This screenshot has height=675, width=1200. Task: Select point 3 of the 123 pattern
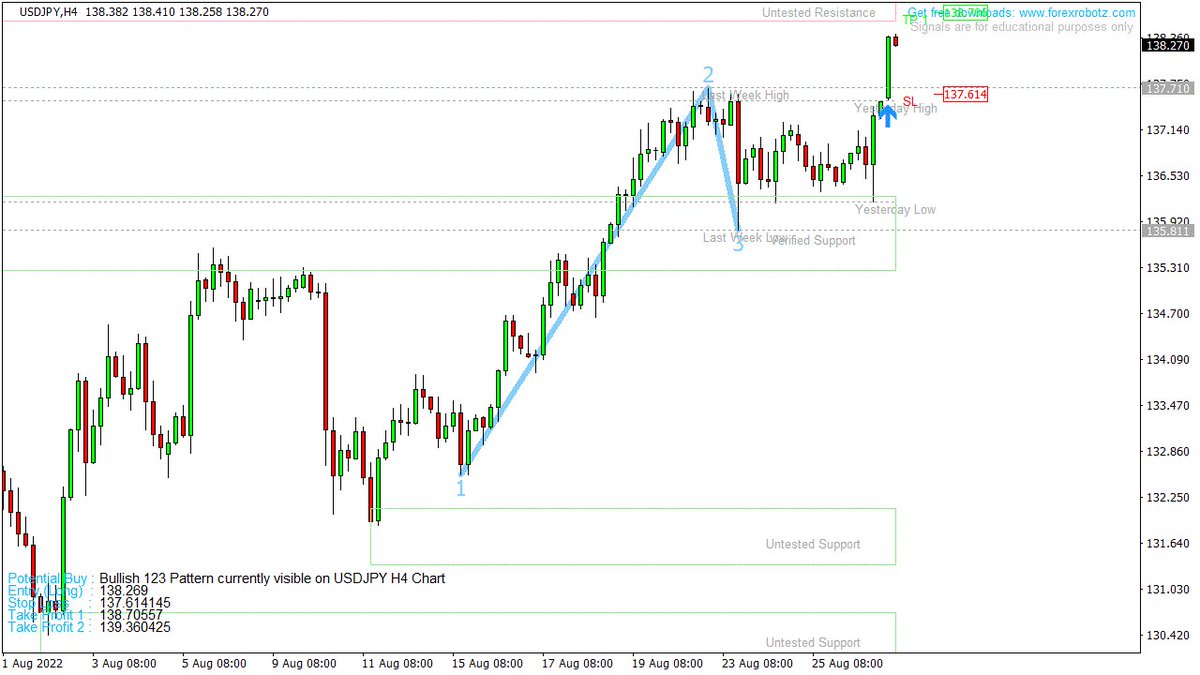(739, 247)
